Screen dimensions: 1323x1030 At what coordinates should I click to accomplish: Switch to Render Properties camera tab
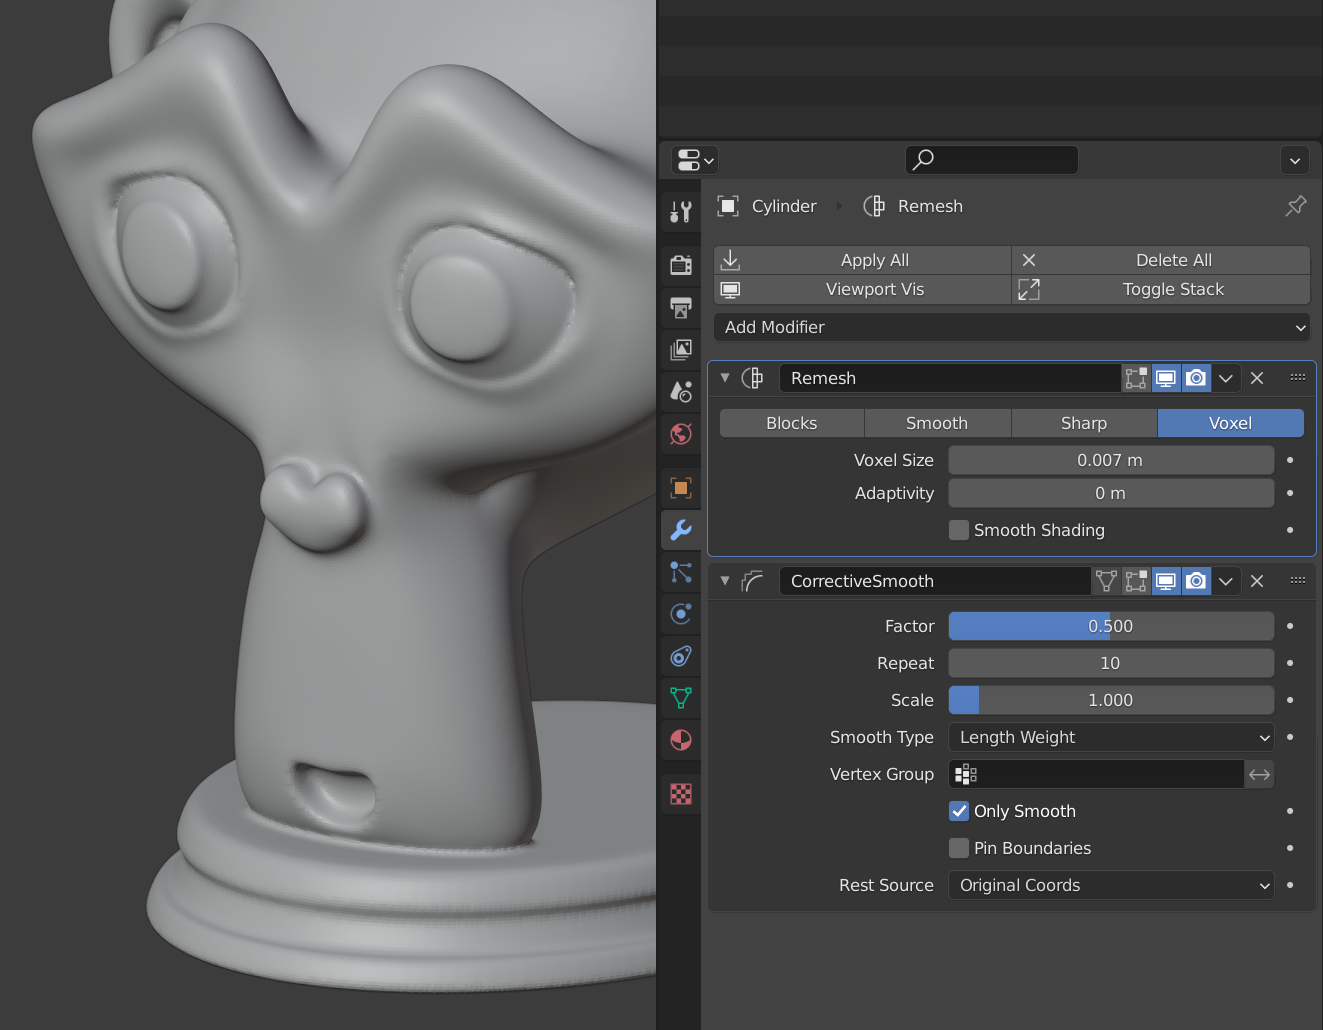pyautogui.click(x=681, y=264)
